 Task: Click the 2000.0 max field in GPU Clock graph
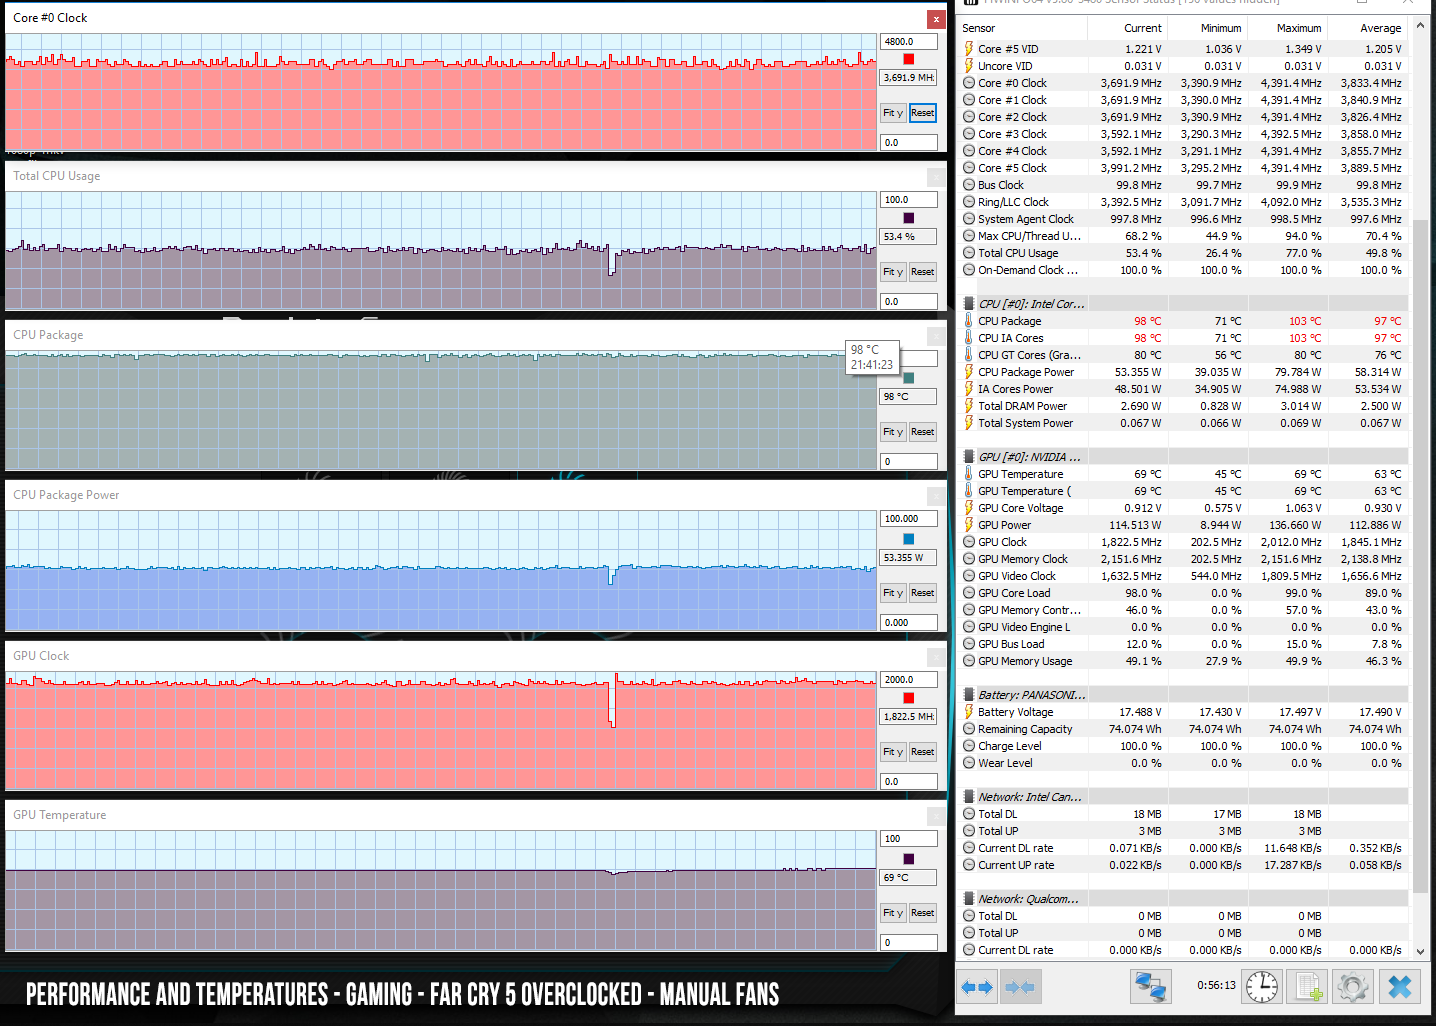908,680
